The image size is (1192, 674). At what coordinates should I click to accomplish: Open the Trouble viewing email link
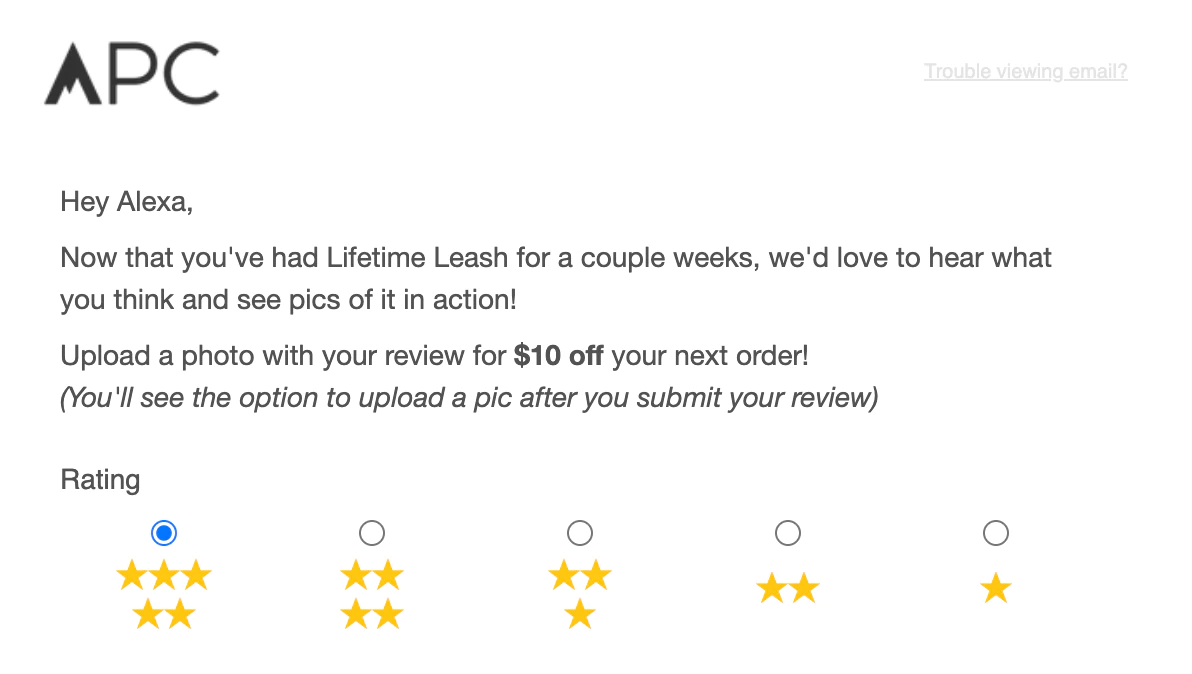coord(1025,72)
